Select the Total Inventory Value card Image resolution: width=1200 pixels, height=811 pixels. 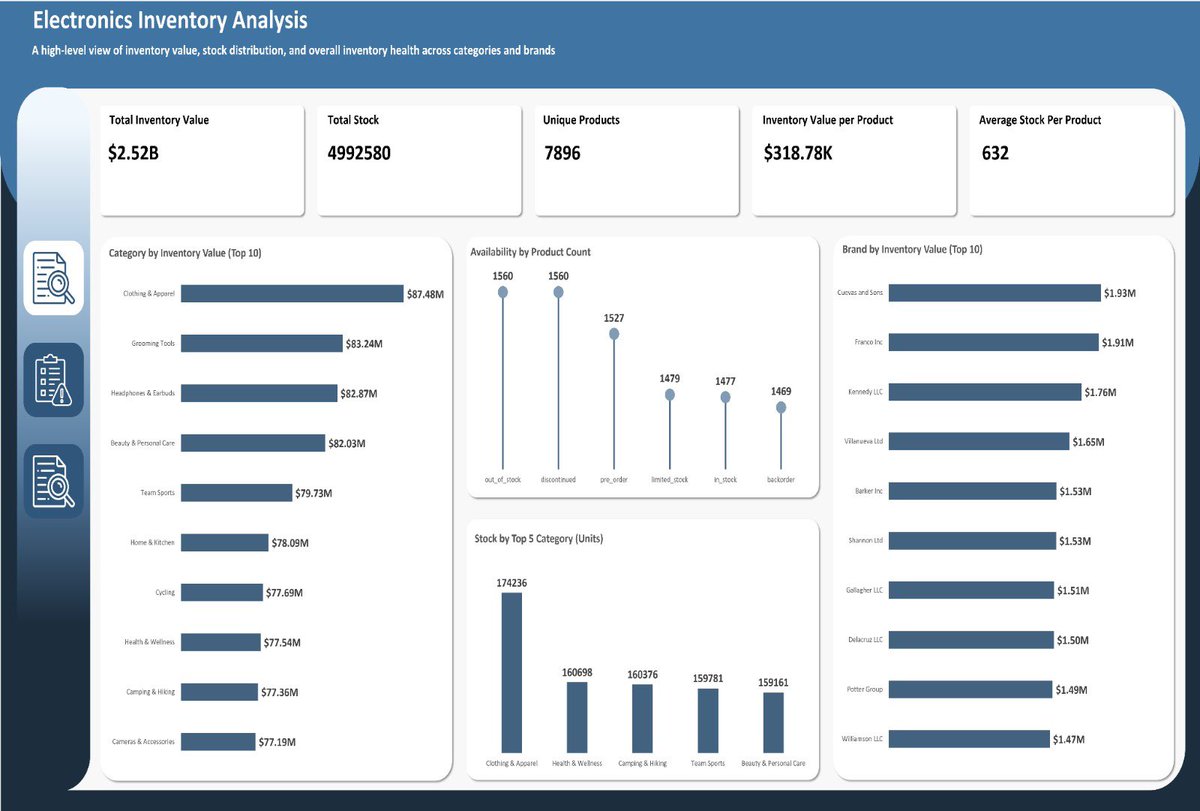(201, 160)
